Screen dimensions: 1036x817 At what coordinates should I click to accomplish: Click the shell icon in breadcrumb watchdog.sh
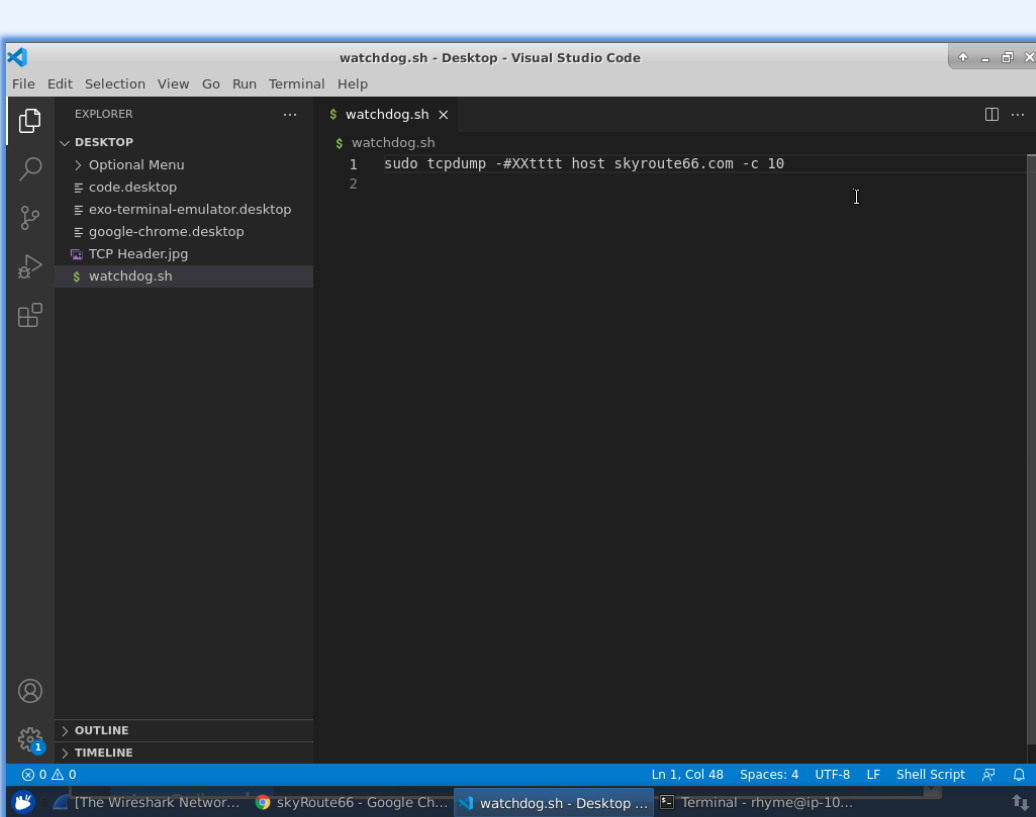tap(339, 143)
